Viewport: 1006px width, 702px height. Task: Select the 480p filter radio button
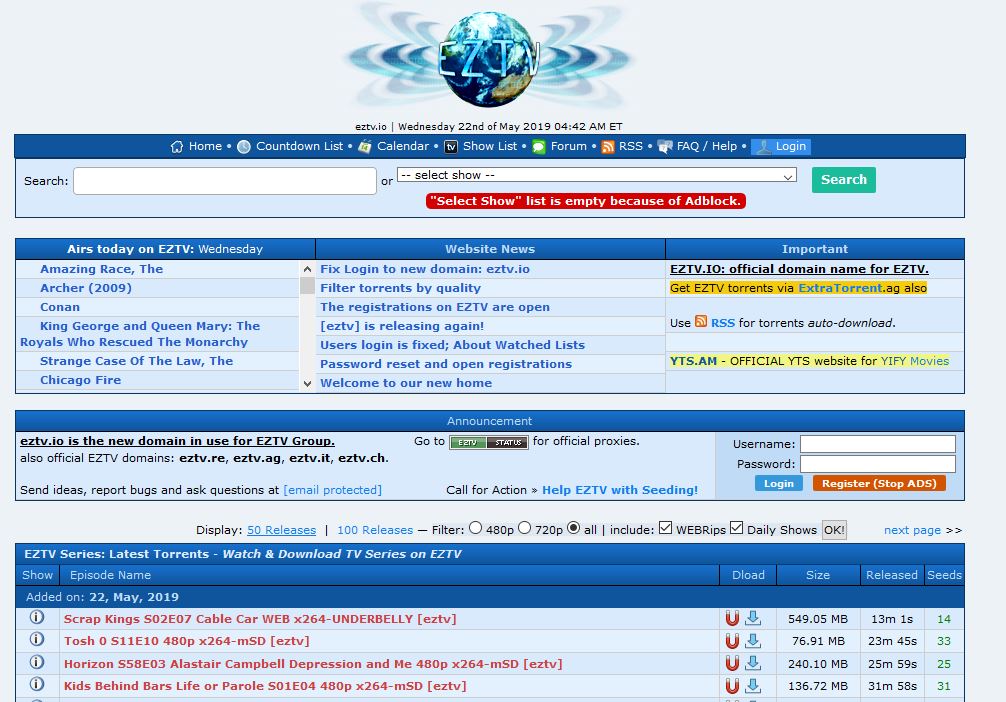point(475,528)
